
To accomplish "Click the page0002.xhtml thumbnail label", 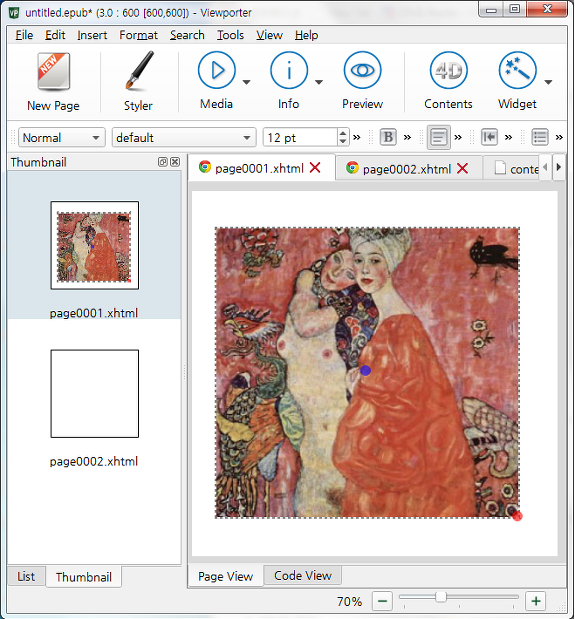I will click(94, 461).
